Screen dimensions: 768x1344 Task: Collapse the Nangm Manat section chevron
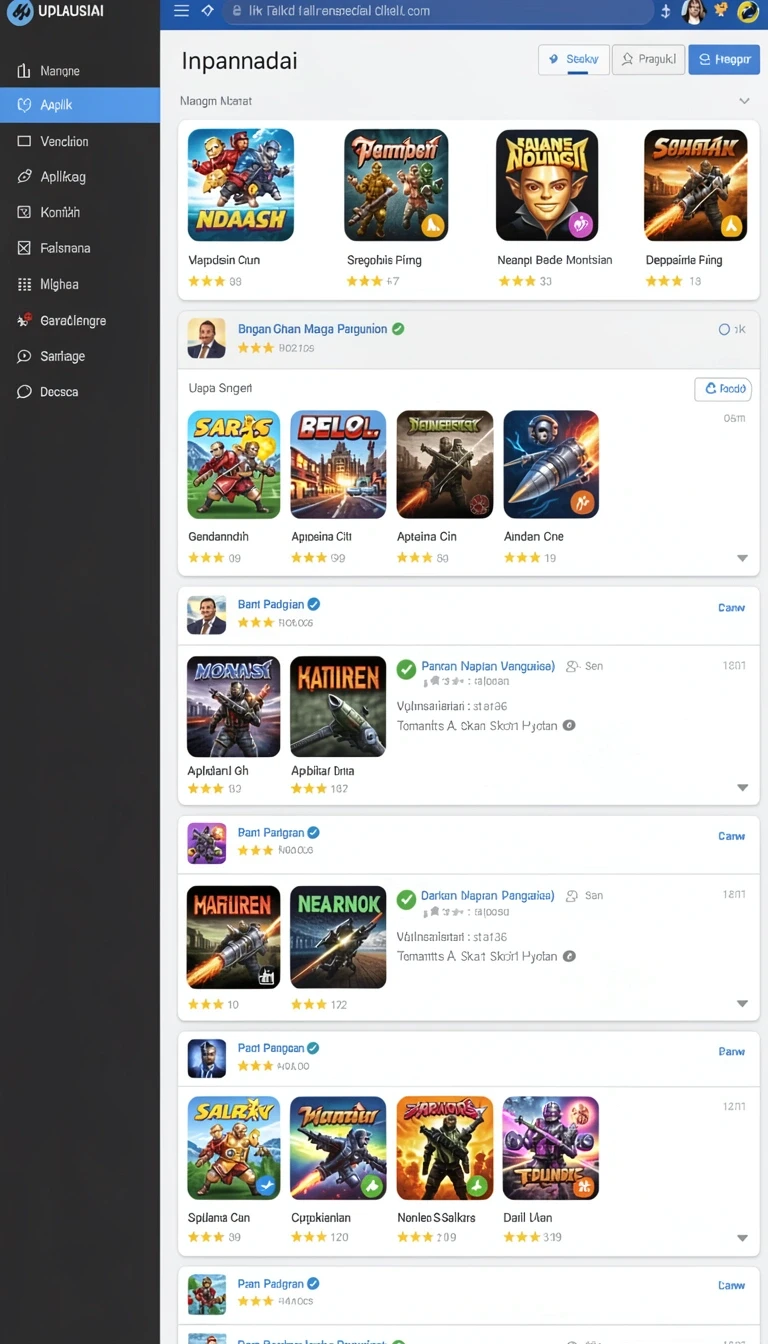(744, 101)
